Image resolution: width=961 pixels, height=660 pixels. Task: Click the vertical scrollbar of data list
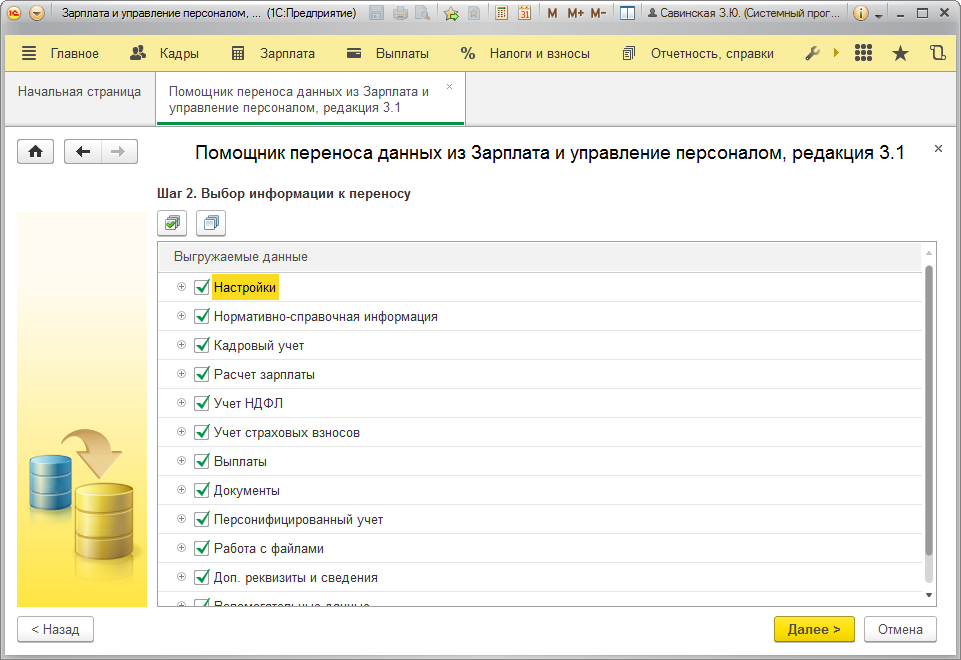tap(929, 410)
